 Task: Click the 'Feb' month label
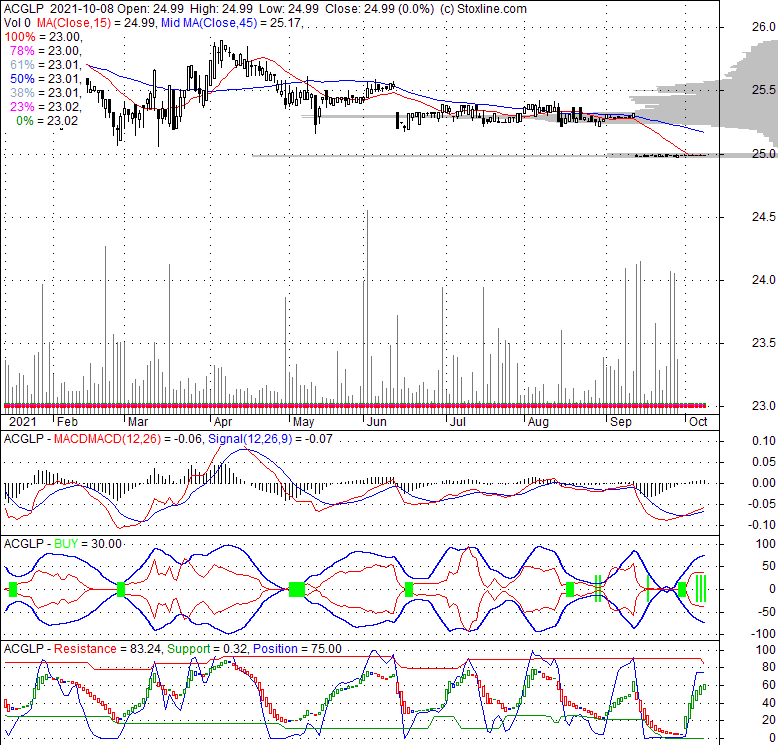[x=67, y=422]
